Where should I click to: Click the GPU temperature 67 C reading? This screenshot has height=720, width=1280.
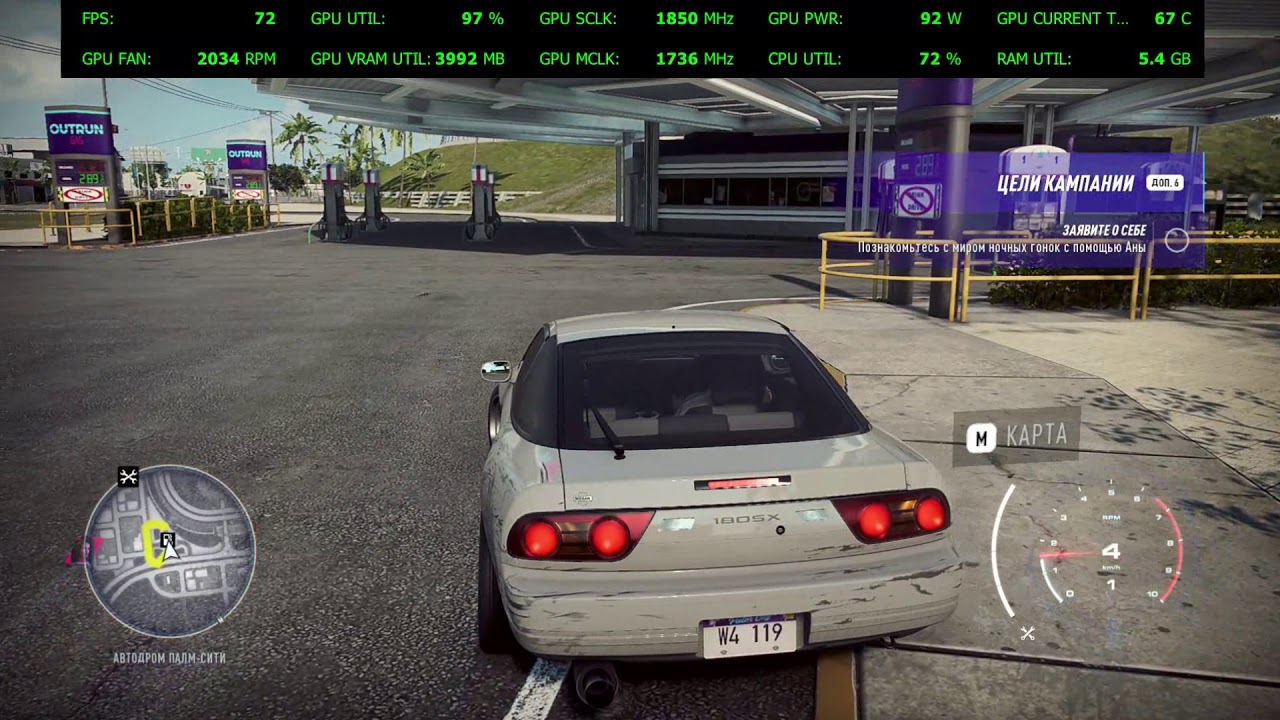point(1172,18)
